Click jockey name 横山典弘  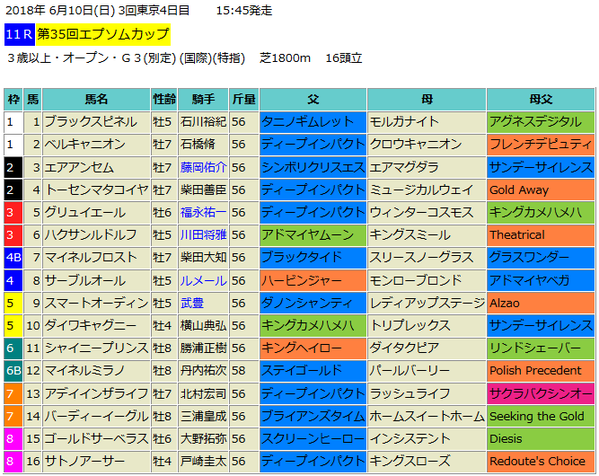click(203, 326)
